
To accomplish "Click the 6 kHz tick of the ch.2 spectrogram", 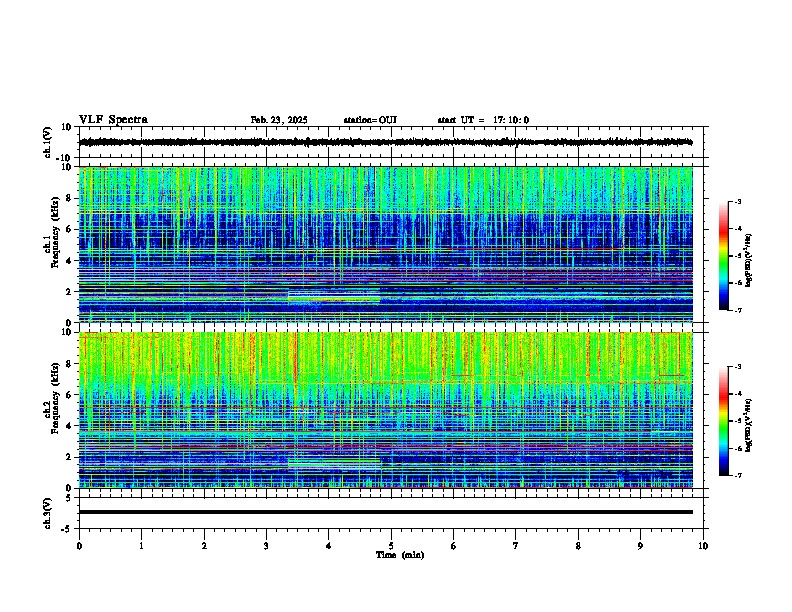I will [x=70, y=395].
